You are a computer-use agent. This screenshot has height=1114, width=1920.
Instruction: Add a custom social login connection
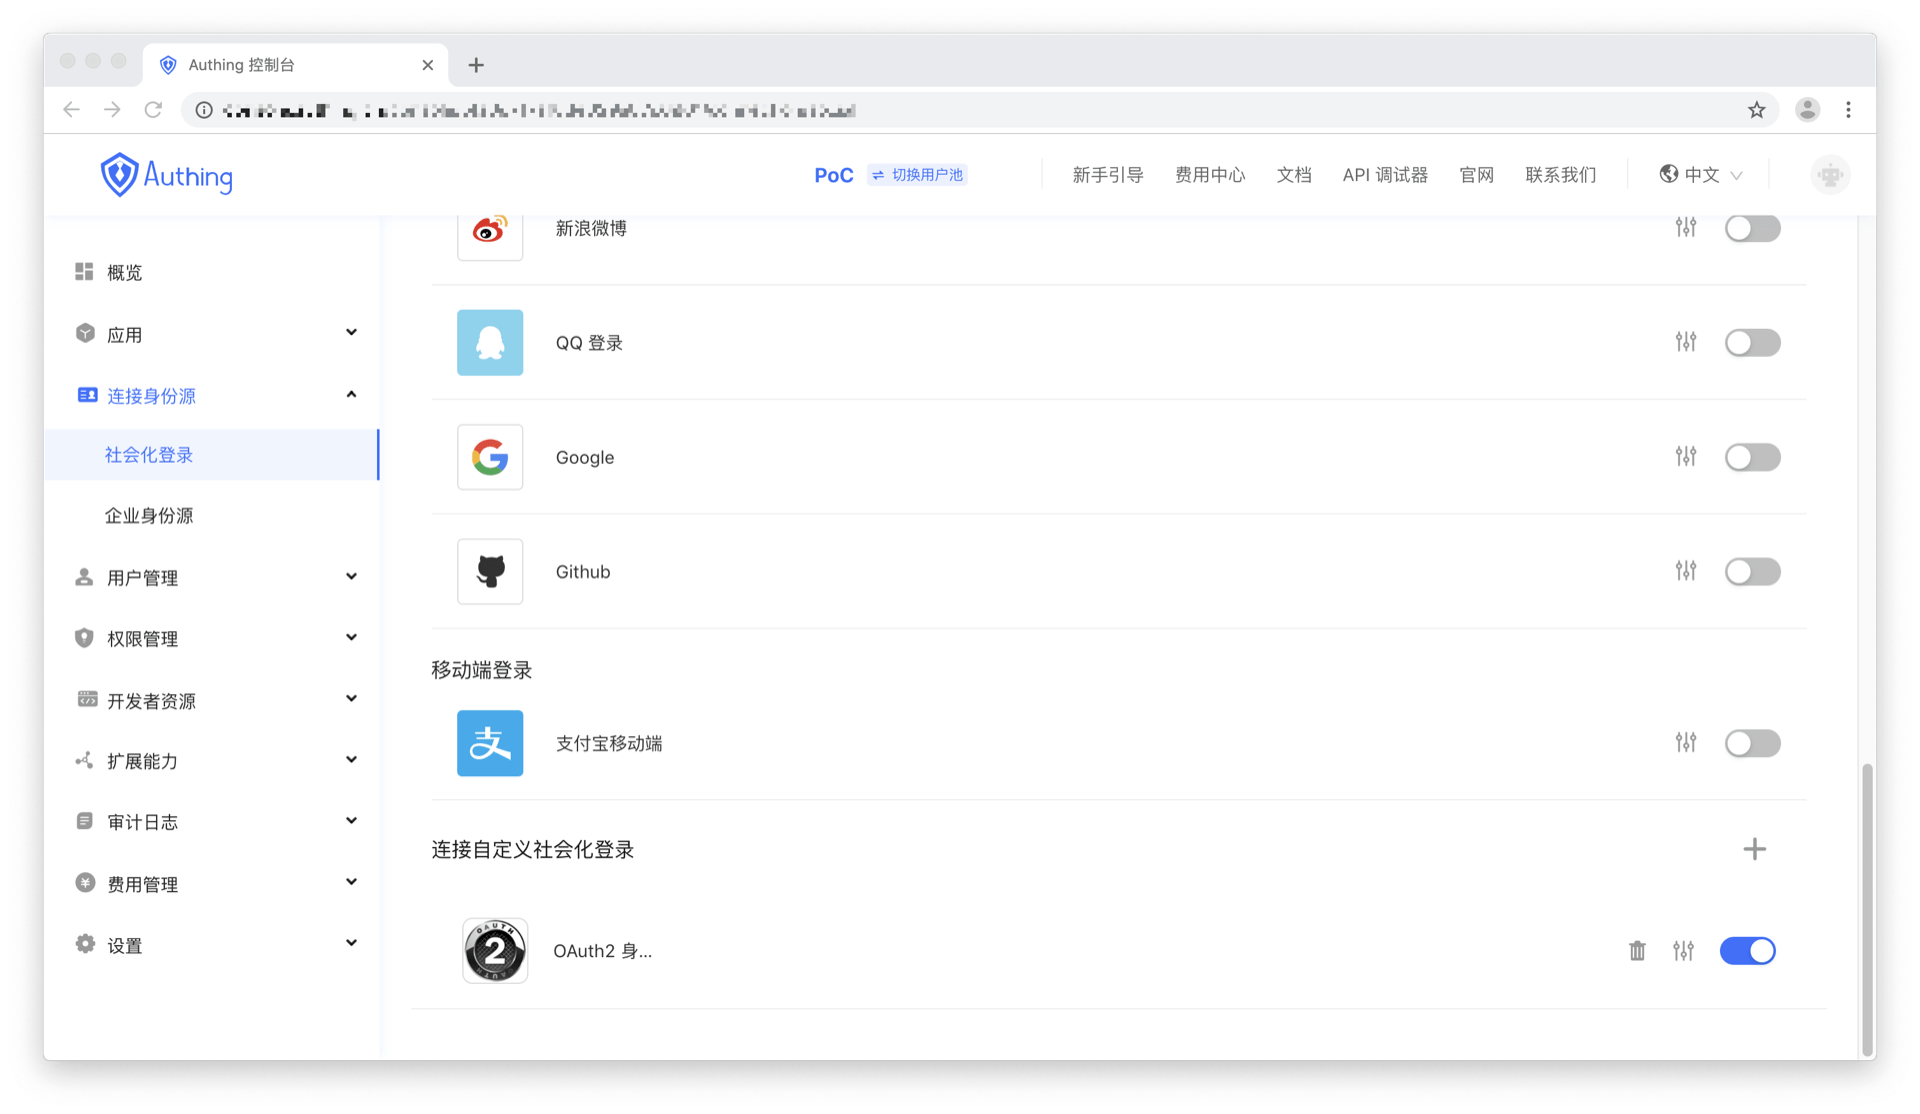tap(1754, 849)
